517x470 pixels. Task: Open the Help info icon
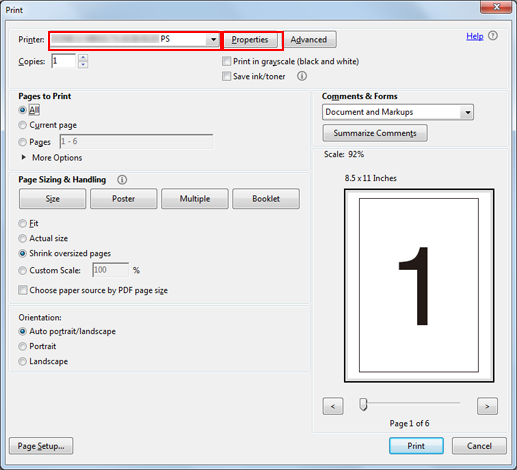pos(493,36)
